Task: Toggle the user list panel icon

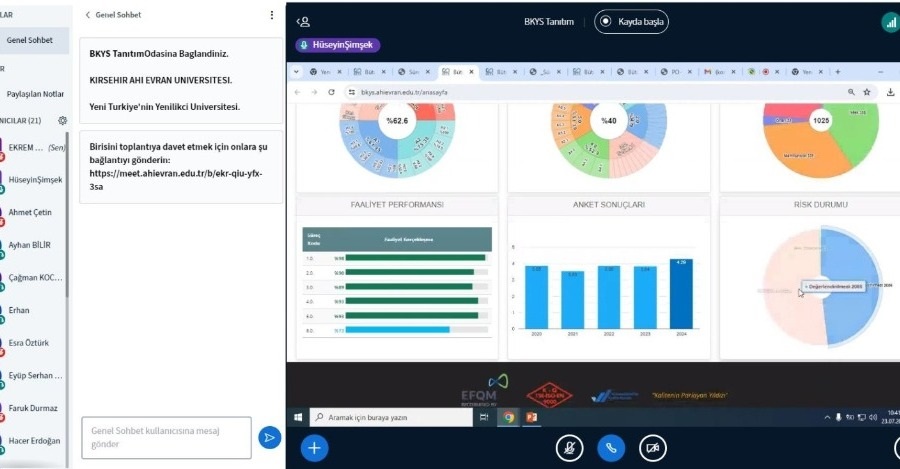Action: click(x=303, y=21)
